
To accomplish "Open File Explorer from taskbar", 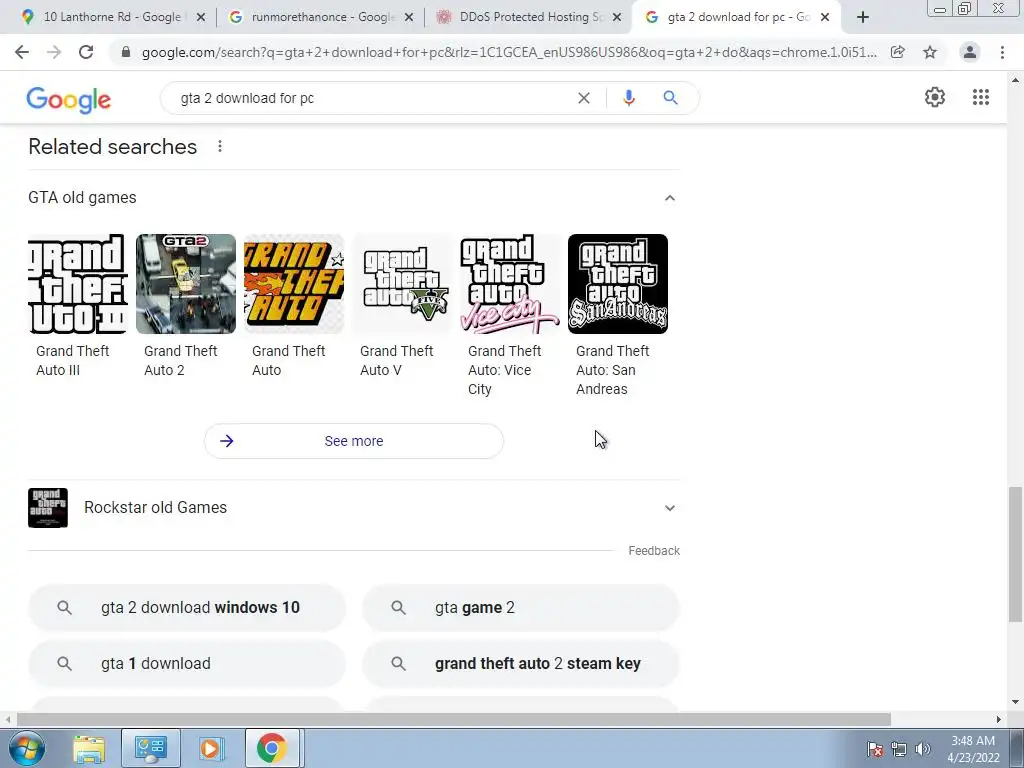I will pyautogui.click(x=89, y=748).
